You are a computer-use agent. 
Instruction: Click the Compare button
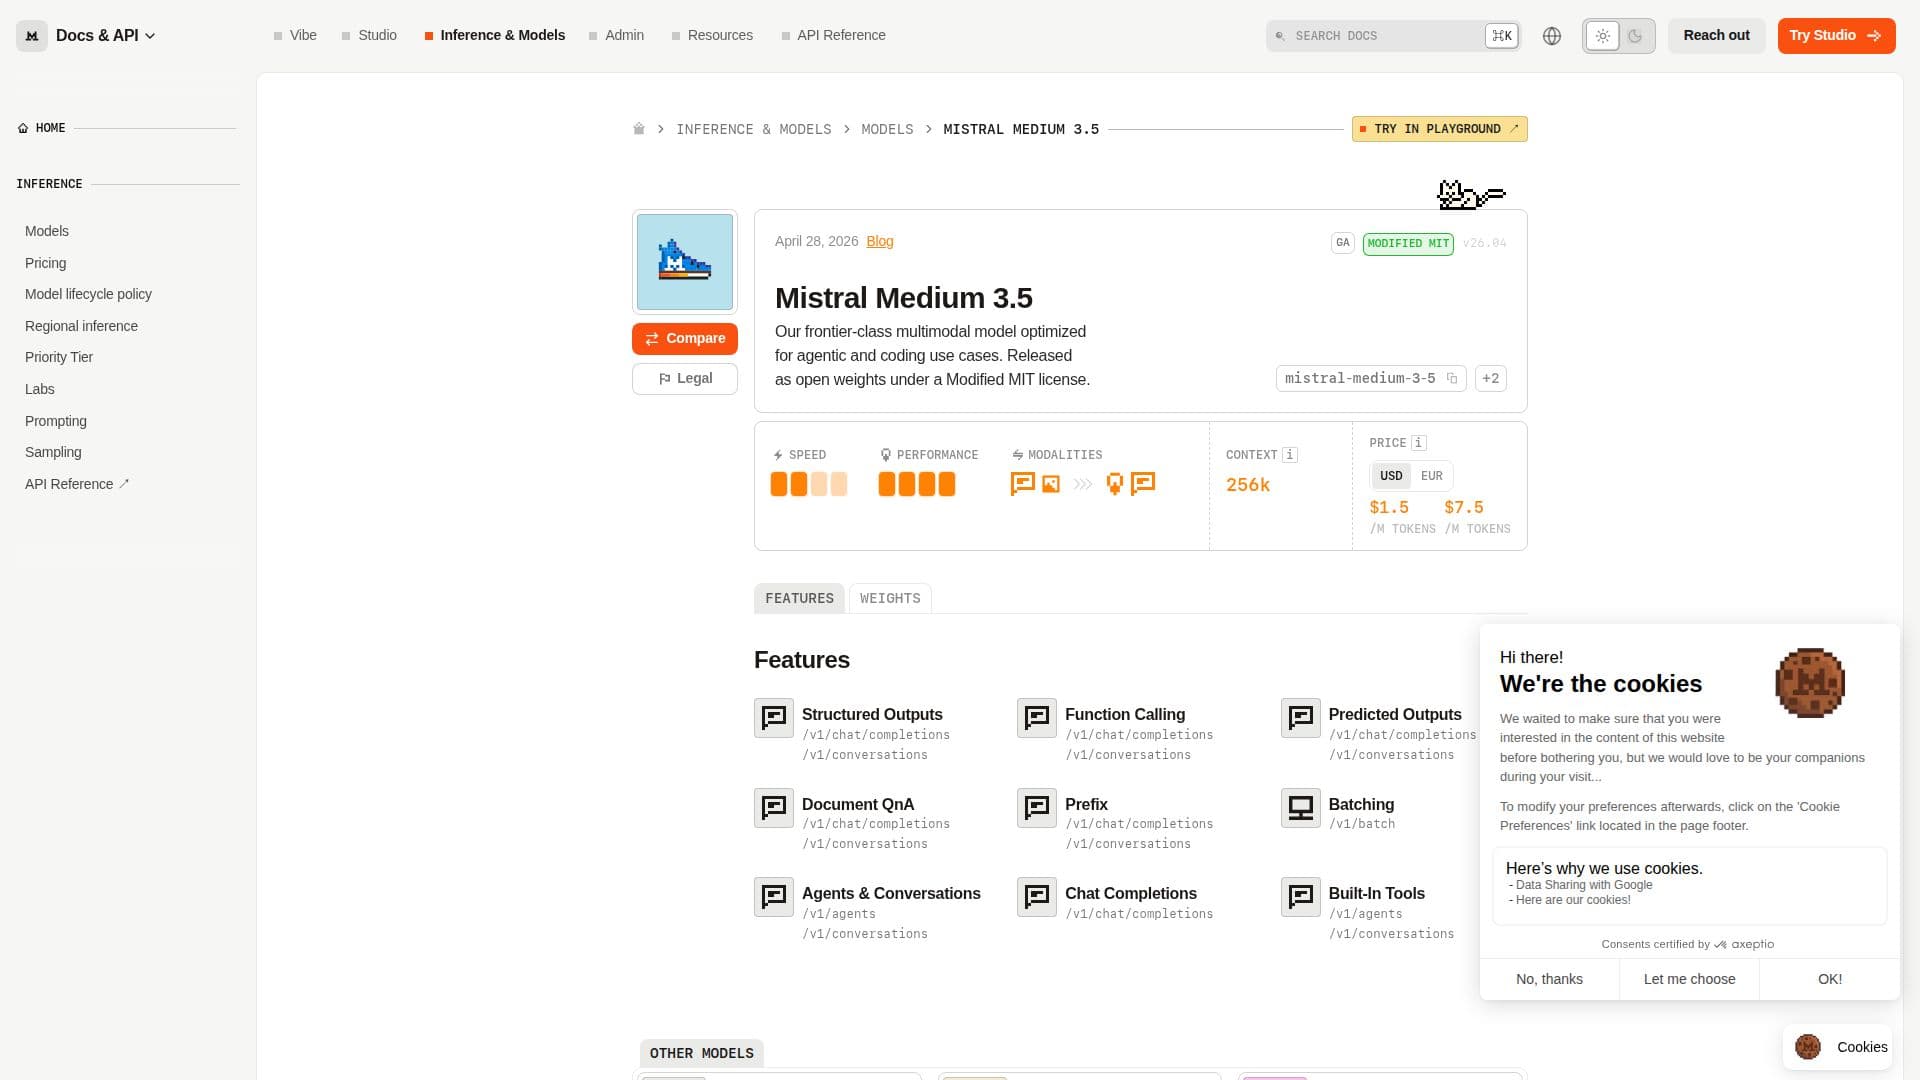[685, 339]
